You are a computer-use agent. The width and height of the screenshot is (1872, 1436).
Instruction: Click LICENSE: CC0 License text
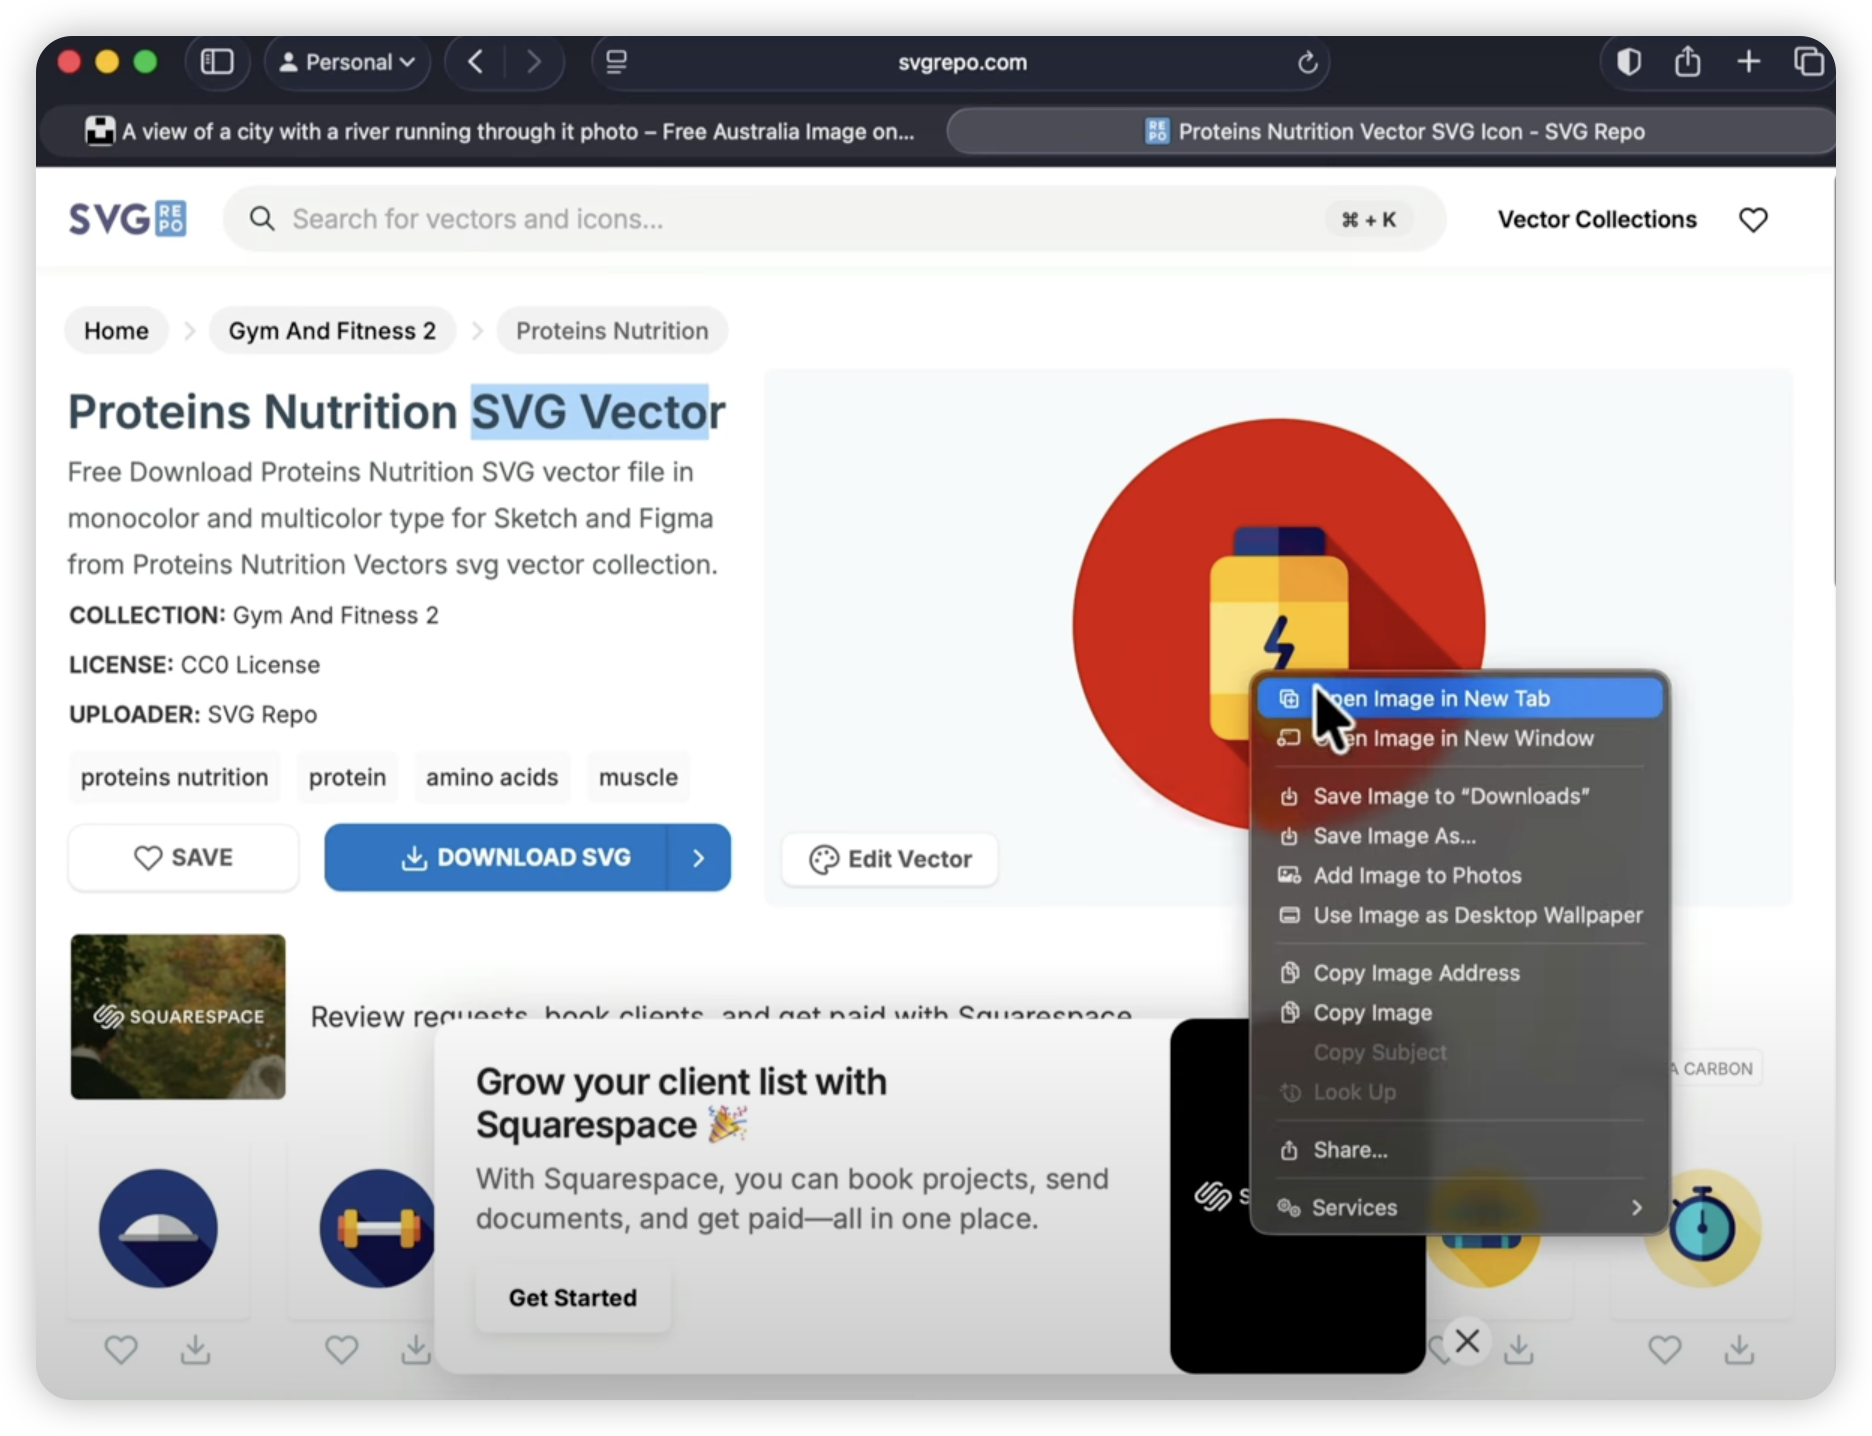point(194,665)
